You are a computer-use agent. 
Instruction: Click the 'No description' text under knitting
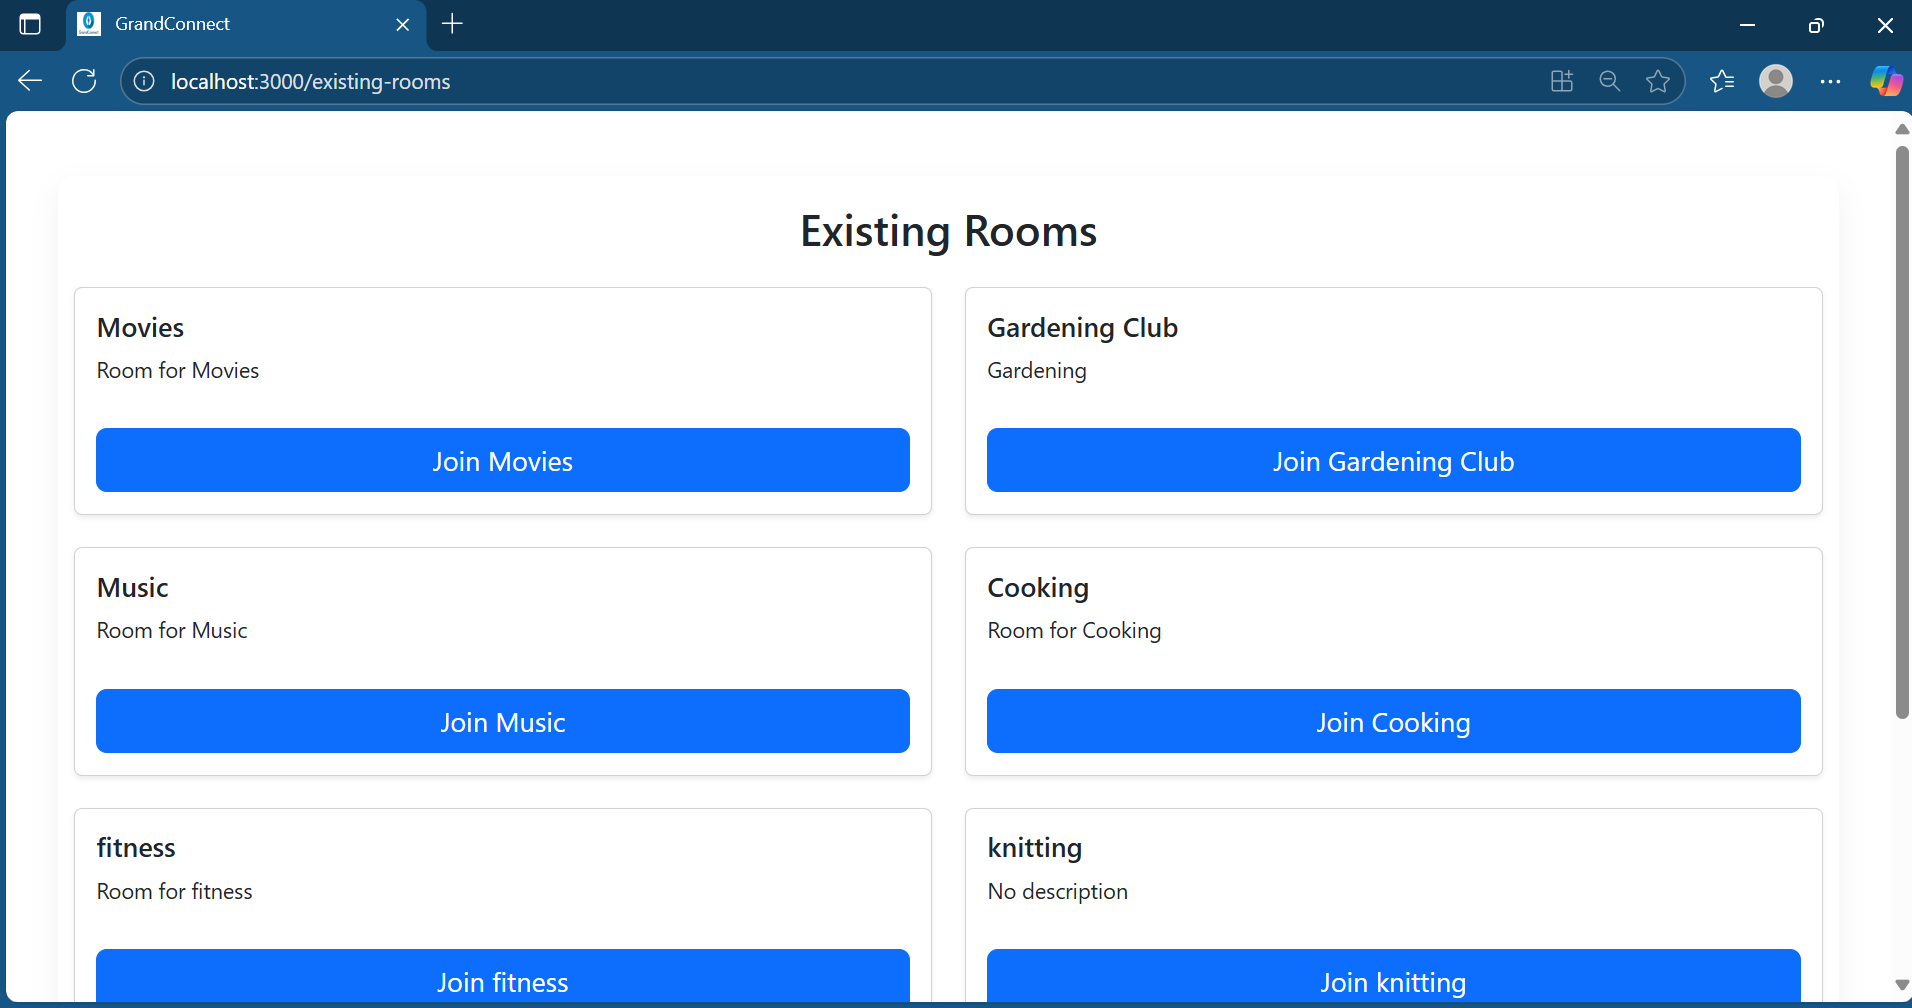pos(1057,892)
